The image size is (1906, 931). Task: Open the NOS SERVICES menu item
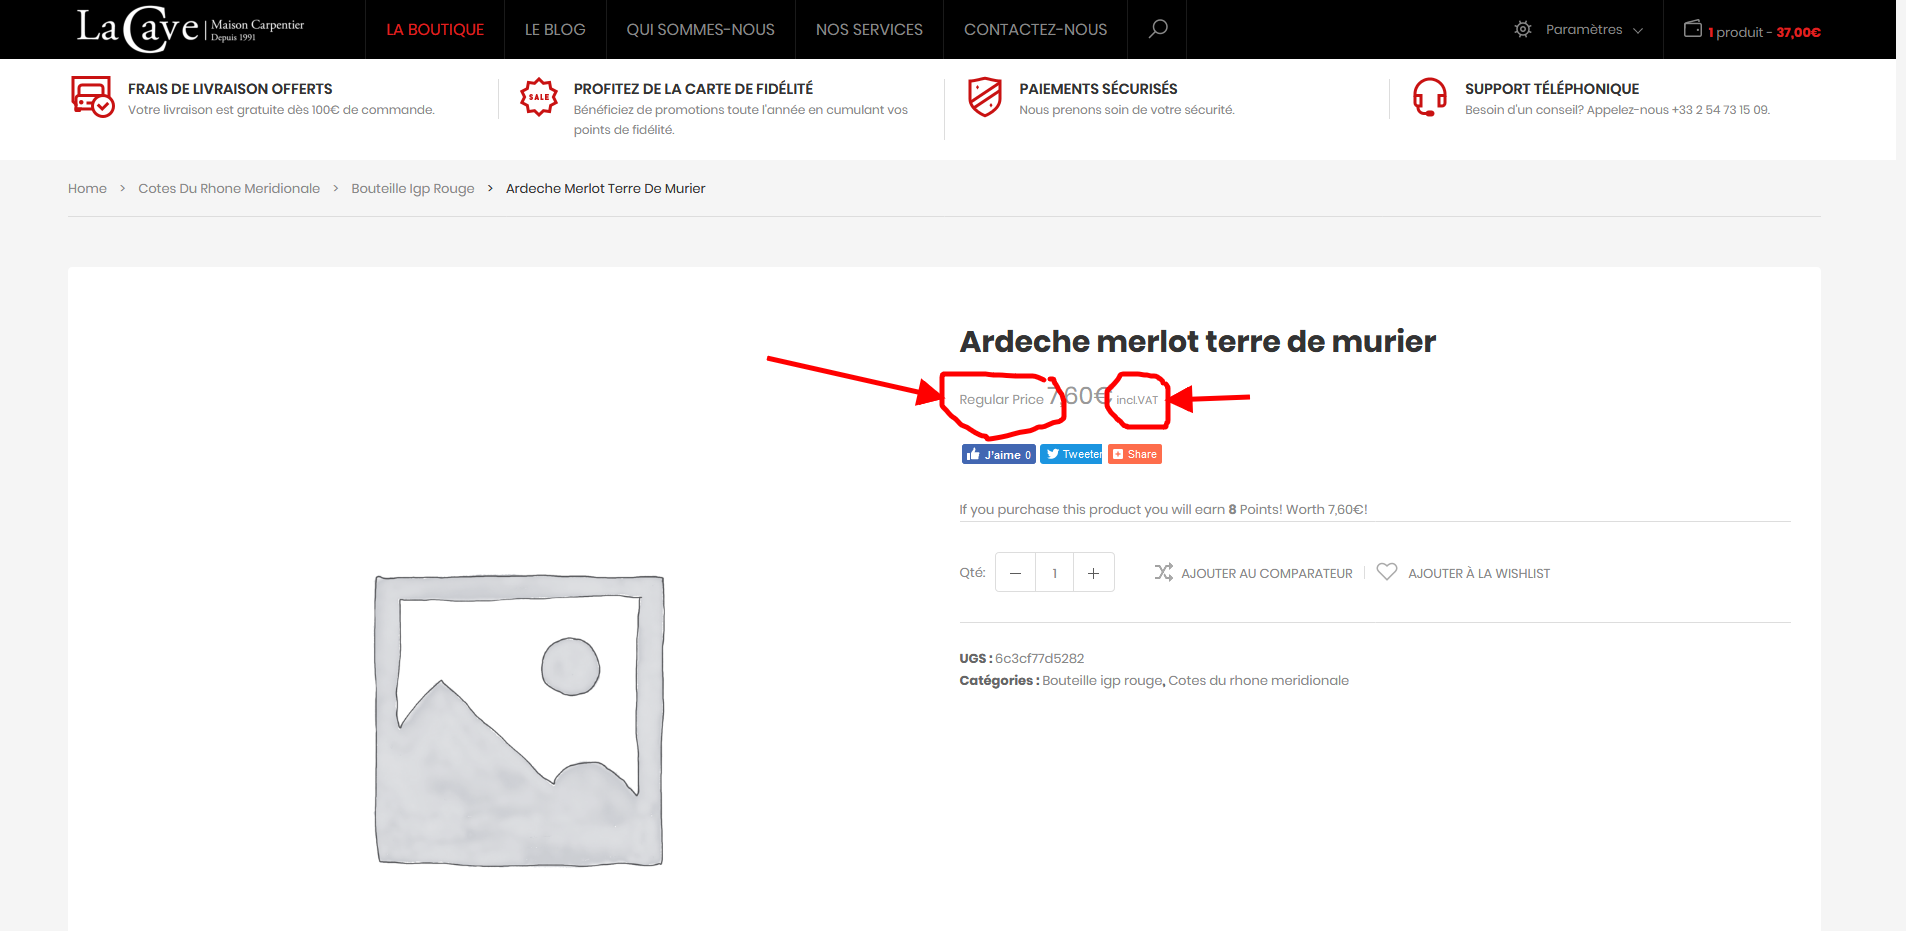(x=869, y=30)
